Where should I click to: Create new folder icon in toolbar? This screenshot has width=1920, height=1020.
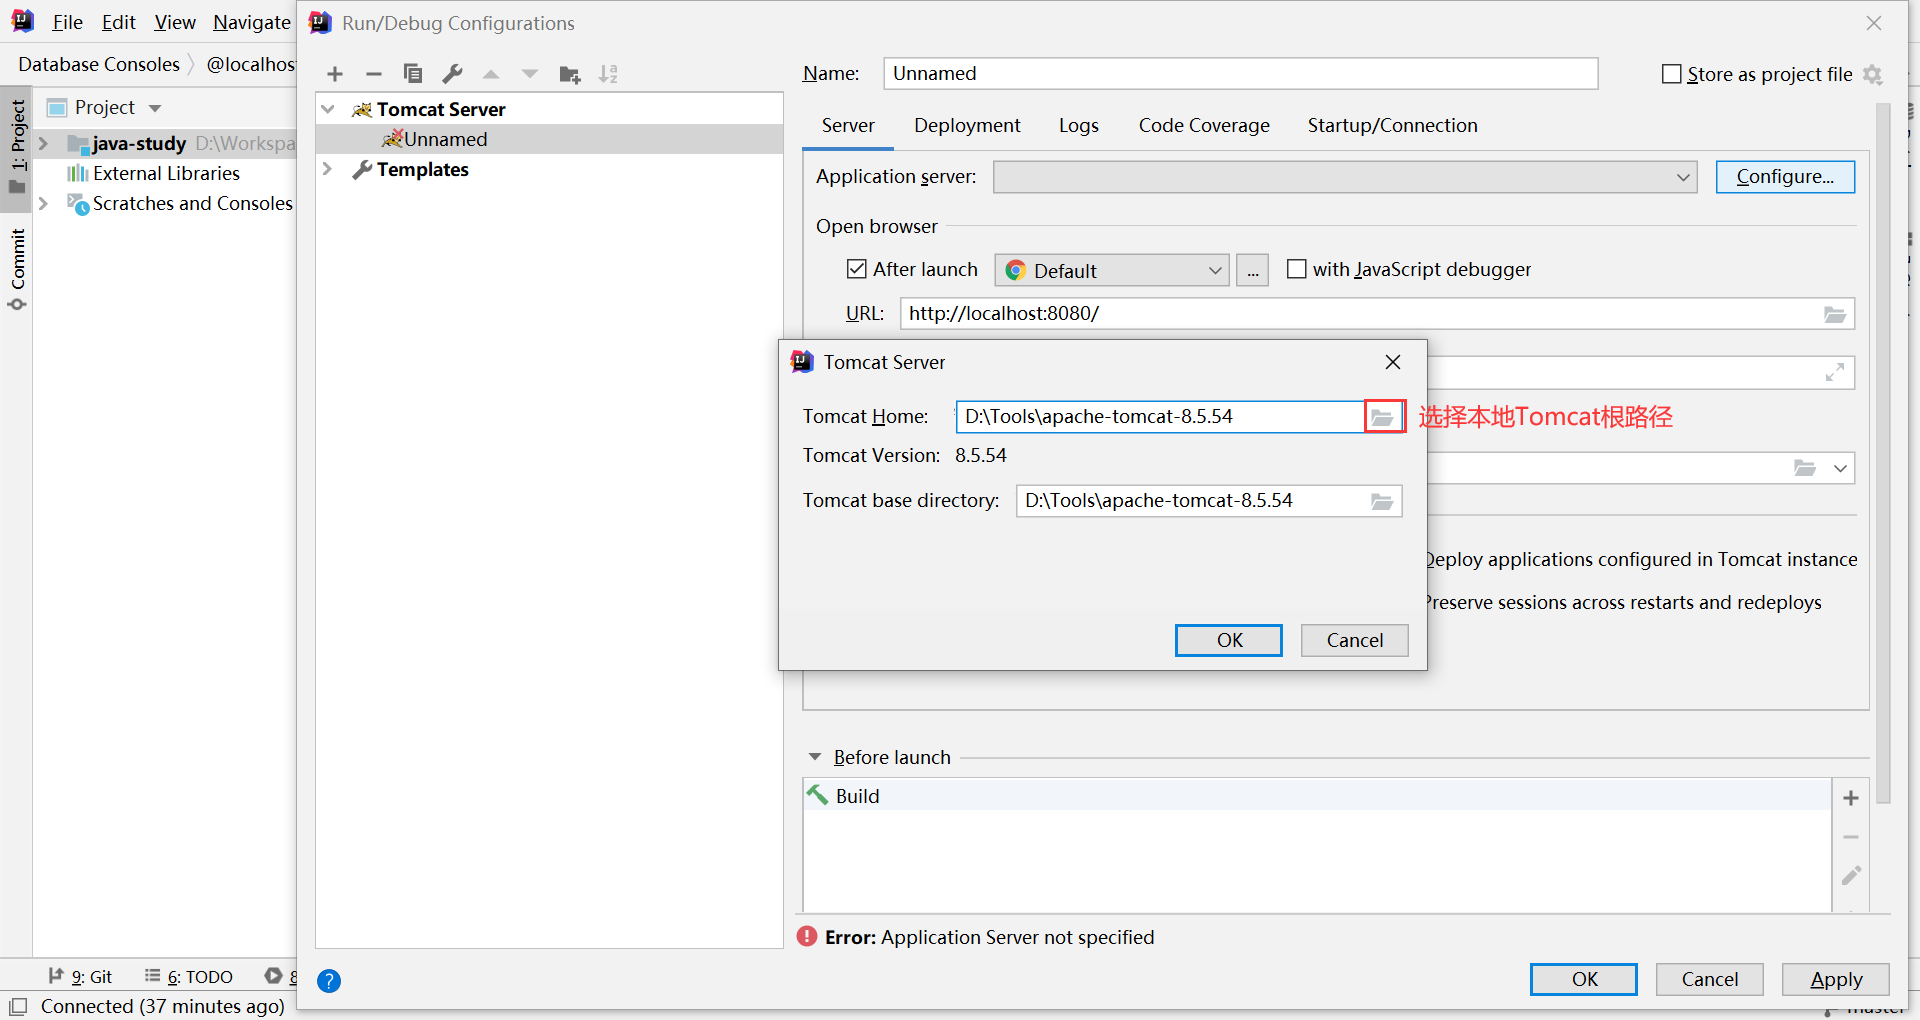pyautogui.click(x=570, y=74)
